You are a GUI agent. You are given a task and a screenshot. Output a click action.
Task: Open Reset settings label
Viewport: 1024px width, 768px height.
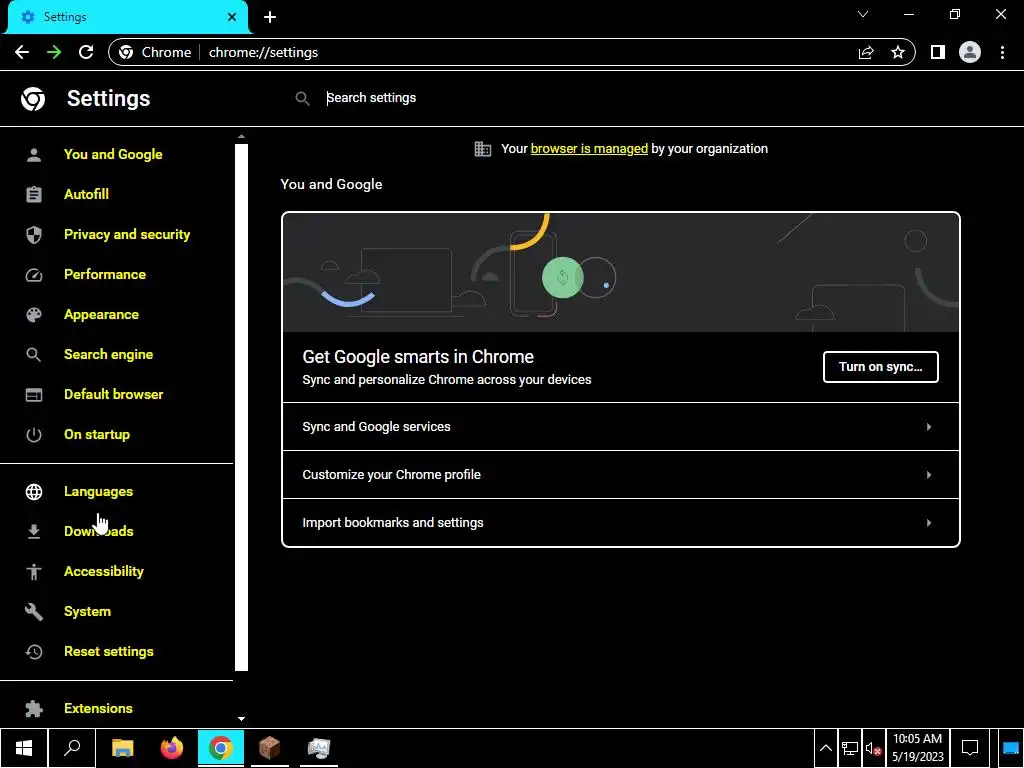click(108, 652)
